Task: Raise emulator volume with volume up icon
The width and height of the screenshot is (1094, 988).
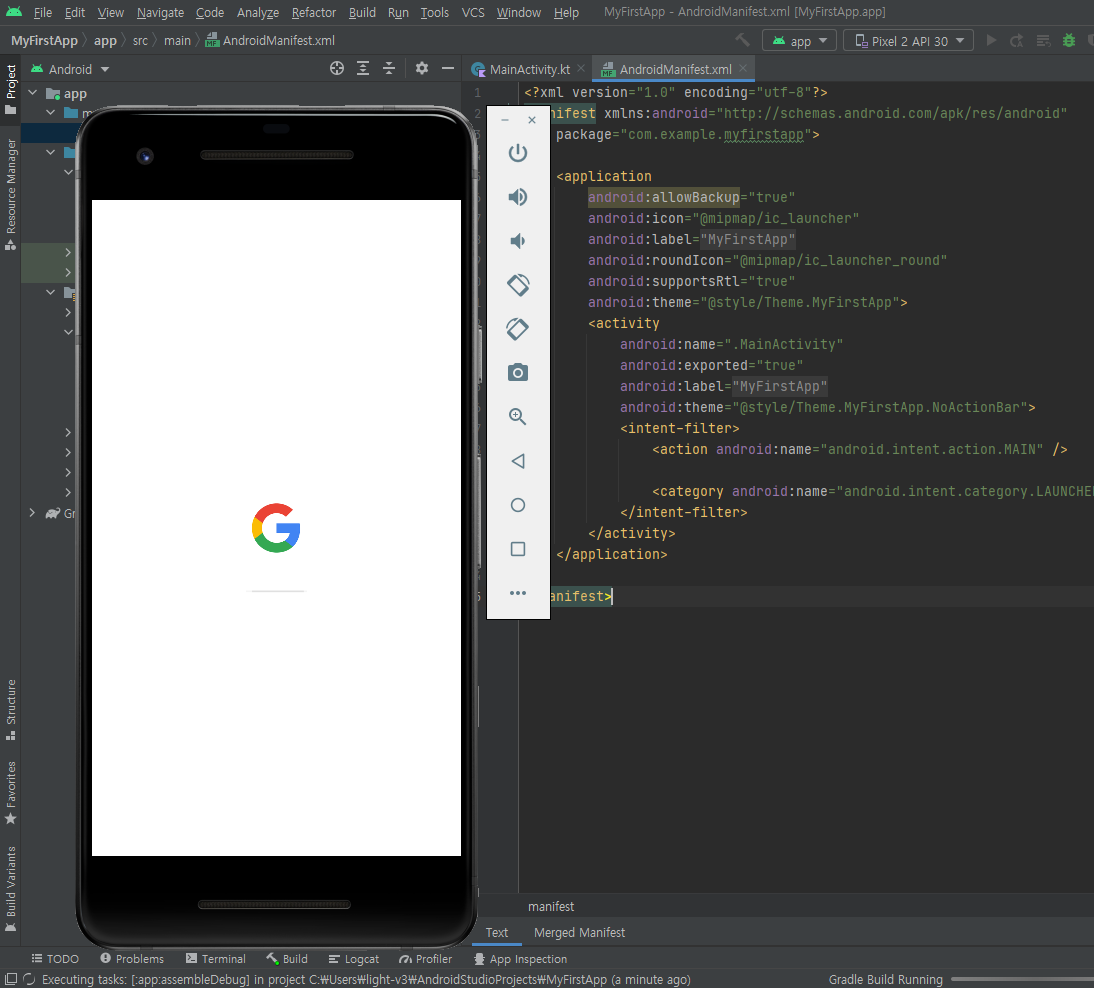Action: tap(518, 197)
